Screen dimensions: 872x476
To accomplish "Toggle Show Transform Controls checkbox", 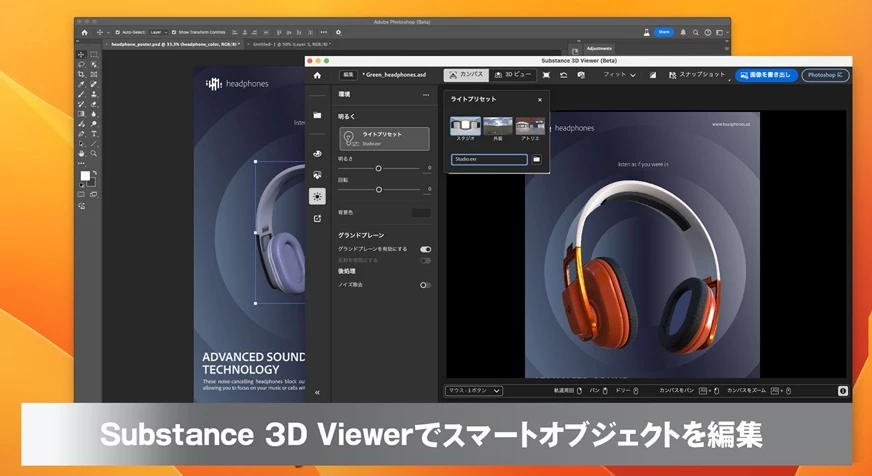I will 174,32.
